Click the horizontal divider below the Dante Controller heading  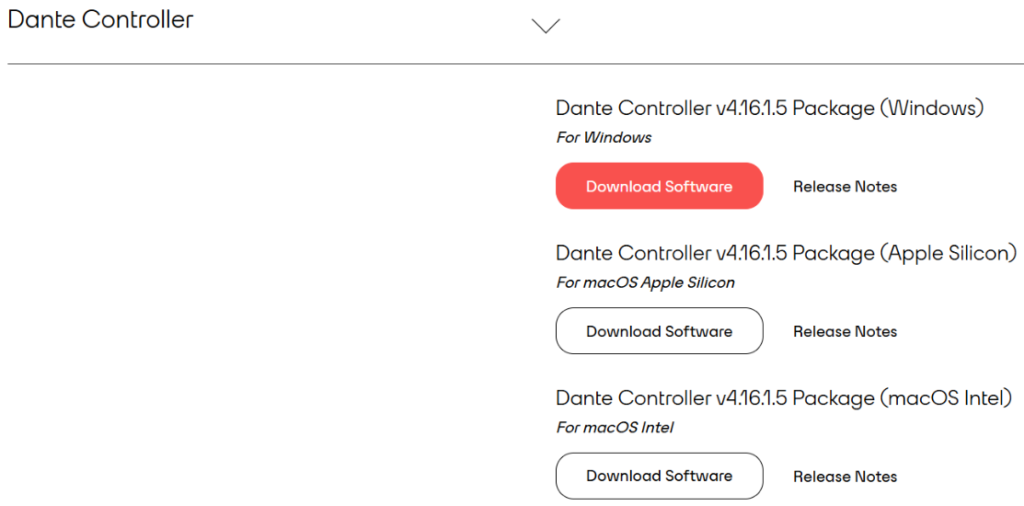pyautogui.click(x=515, y=64)
